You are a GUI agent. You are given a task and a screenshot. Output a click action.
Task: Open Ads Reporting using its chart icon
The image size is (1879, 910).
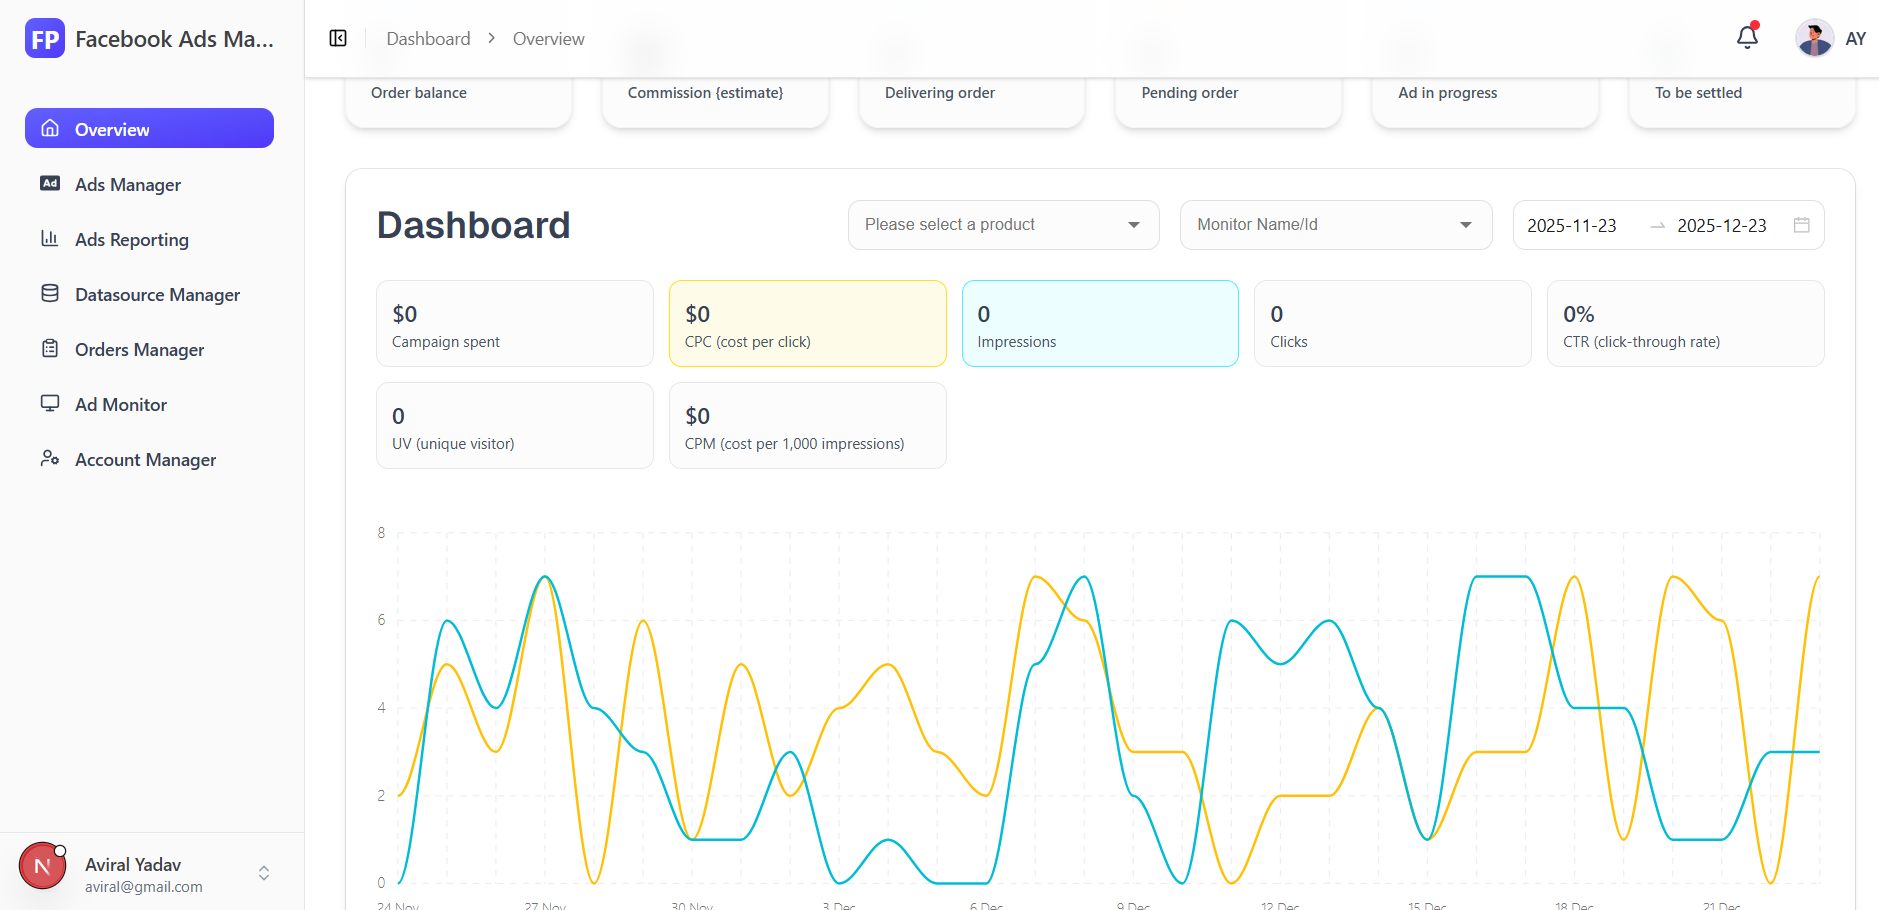51,239
